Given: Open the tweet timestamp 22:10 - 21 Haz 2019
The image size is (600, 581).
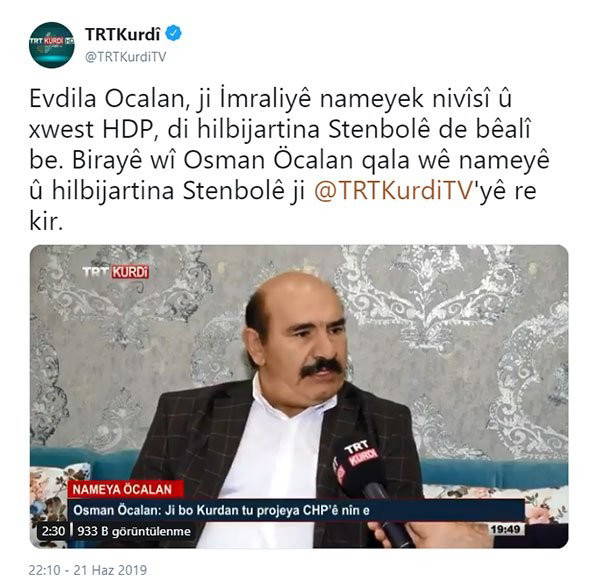Looking at the screenshot, I should click(x=88, y=570).
